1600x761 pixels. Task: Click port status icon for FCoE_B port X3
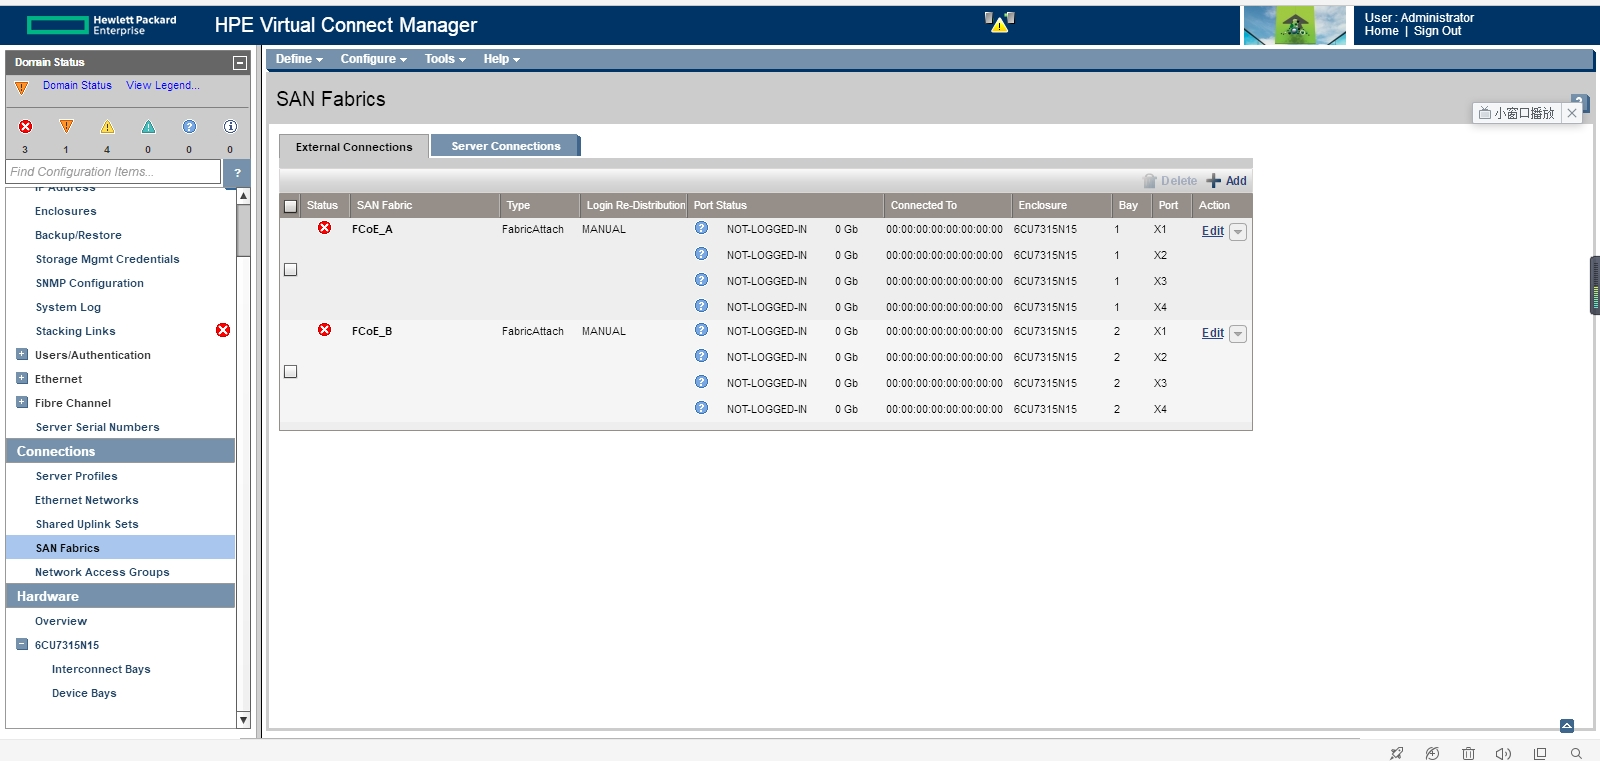[702, 382]
